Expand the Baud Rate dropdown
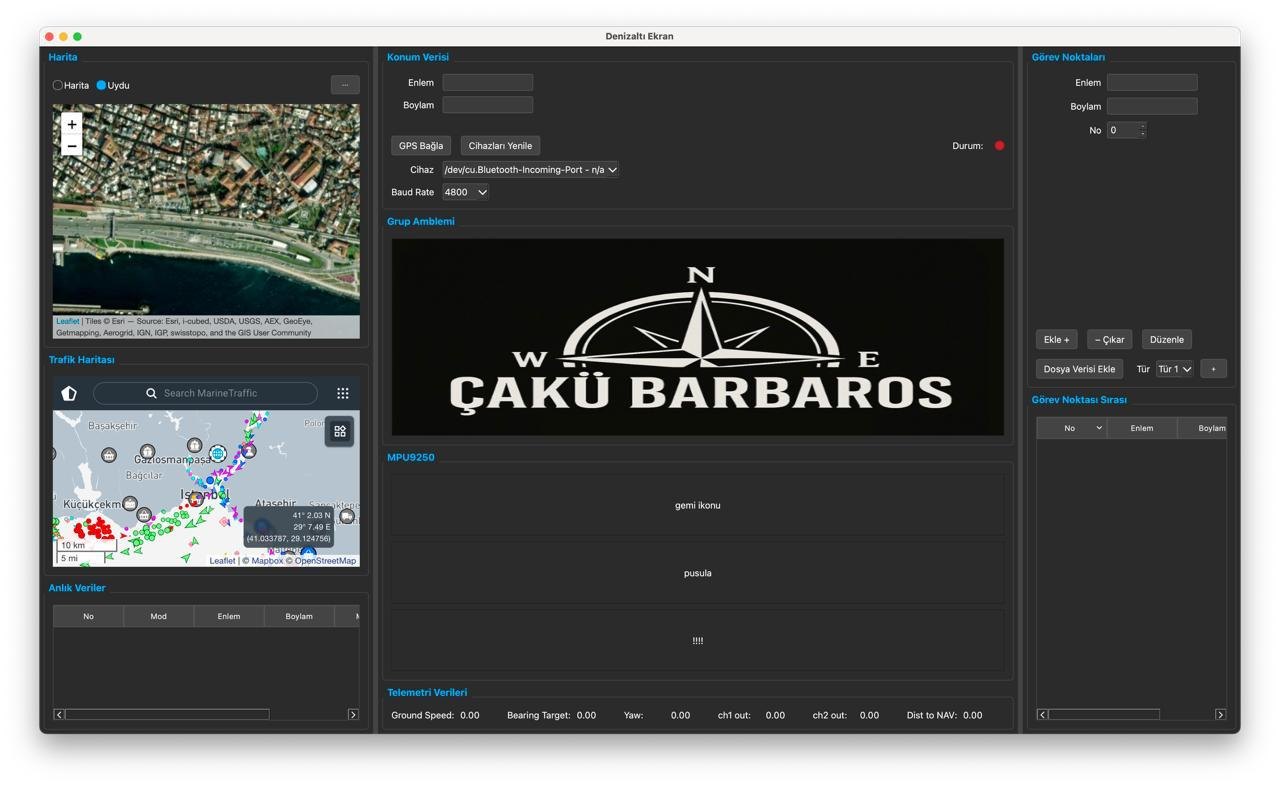This screenshot has width=1280, height=786. pyautogui.click(x=466, y=192)
